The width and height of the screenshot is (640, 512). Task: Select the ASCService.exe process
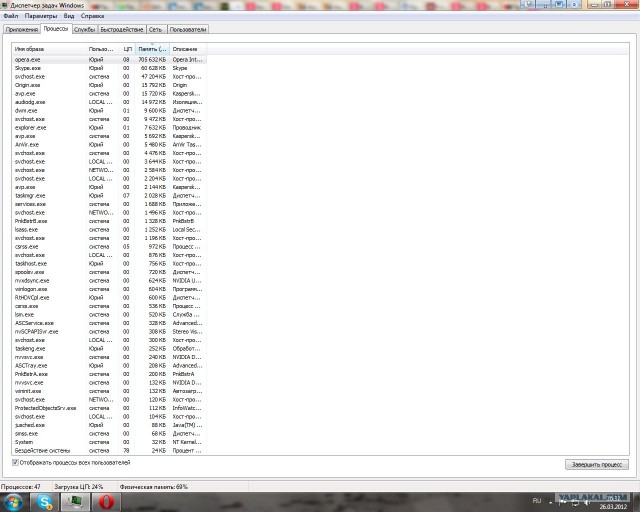[109, 323]
